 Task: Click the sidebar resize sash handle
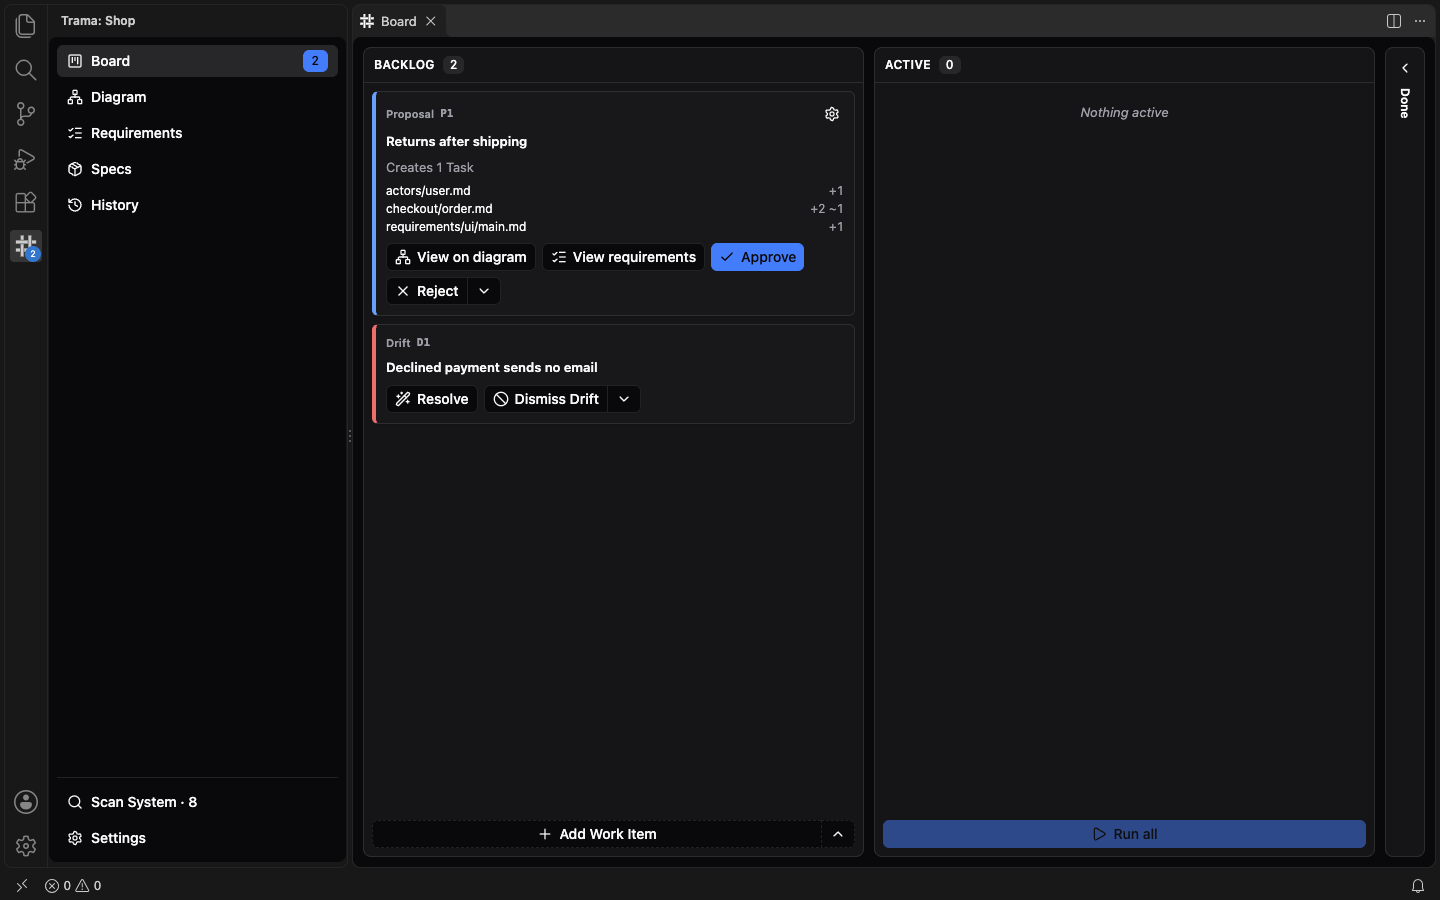(350, 436)
